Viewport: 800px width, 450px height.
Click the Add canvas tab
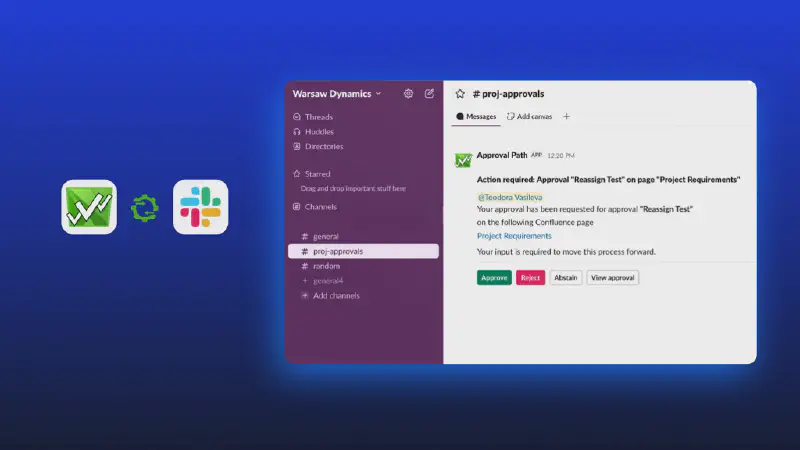(x=530, y=116)
